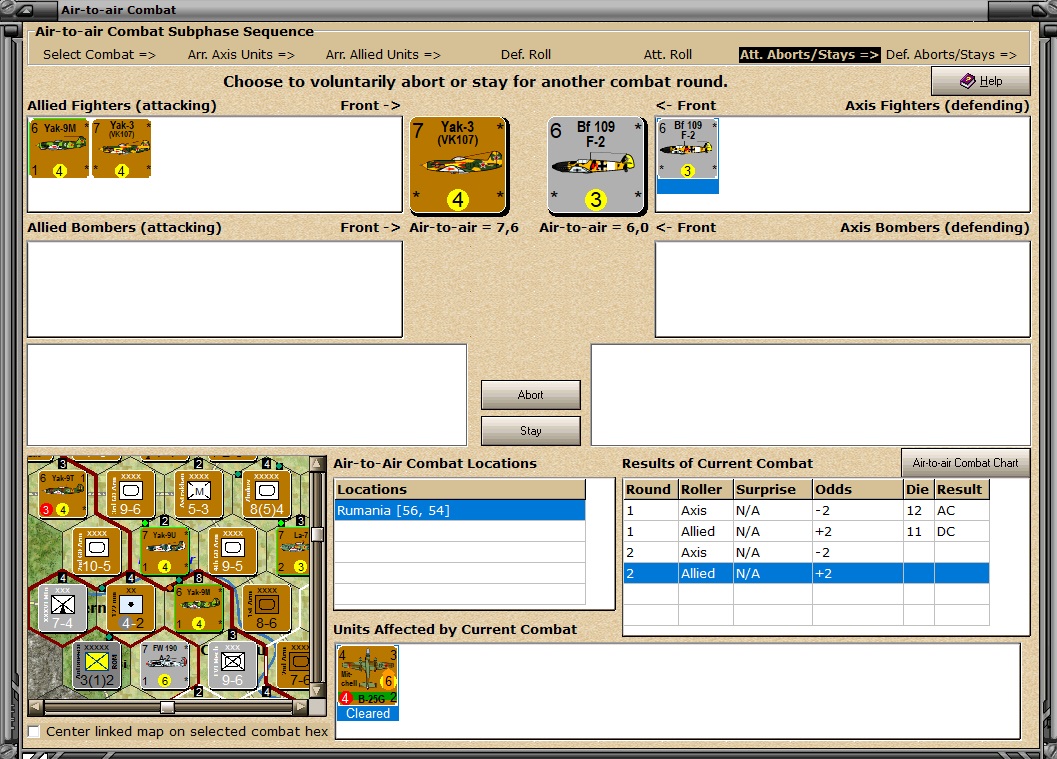Click the 10-5 Soviet army counter on map
Viewport: 1057px width, 759px height.
click(x=96, y=551)
